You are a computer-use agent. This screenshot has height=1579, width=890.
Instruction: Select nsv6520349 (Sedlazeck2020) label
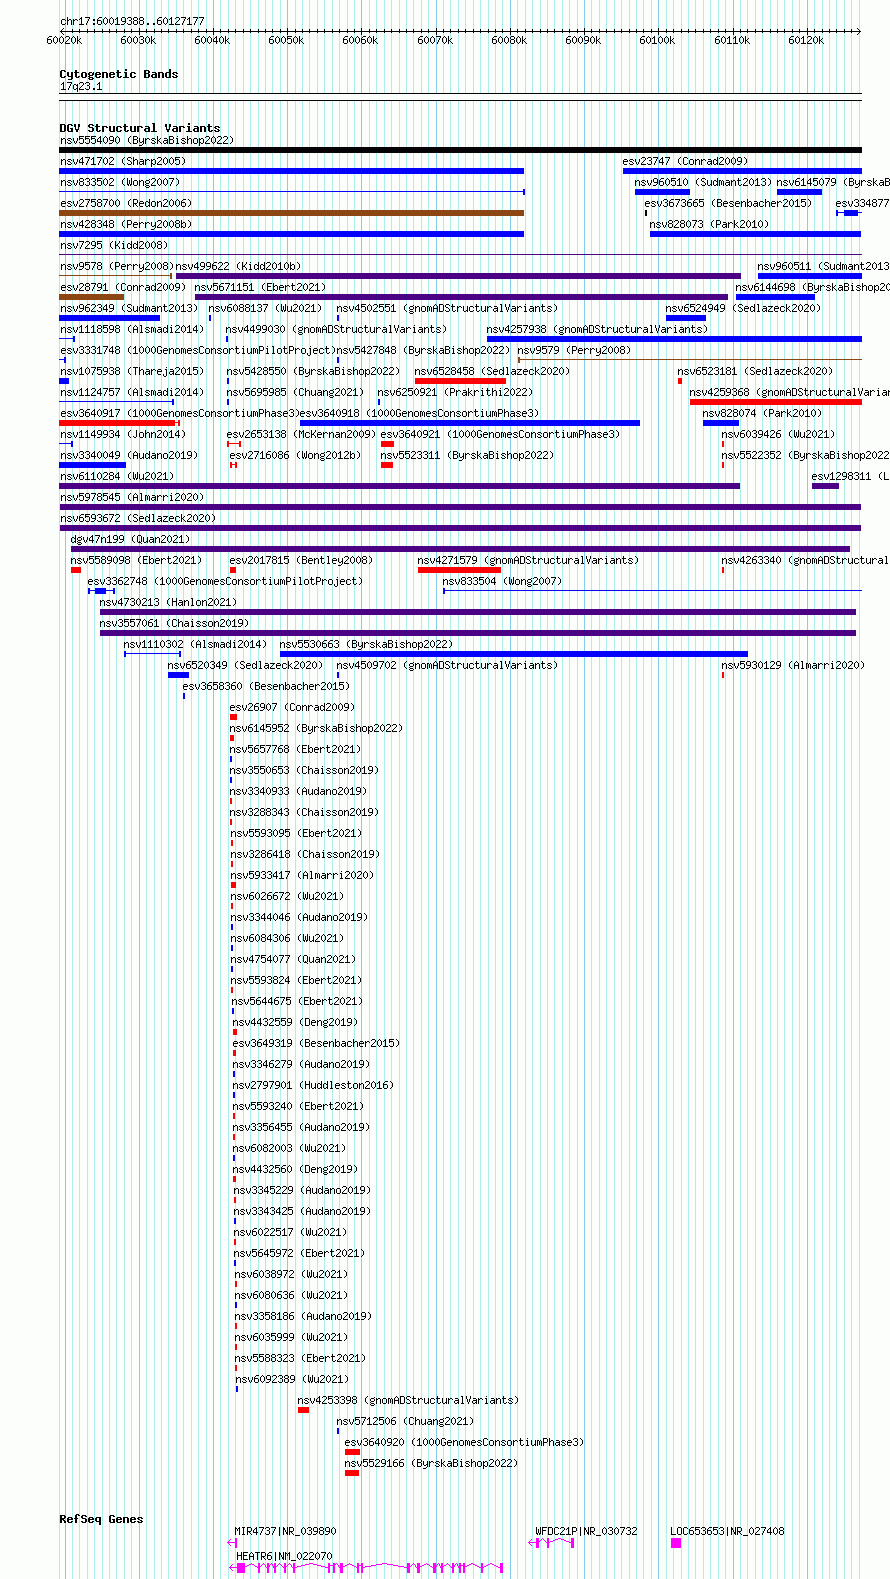coord(245,665)
